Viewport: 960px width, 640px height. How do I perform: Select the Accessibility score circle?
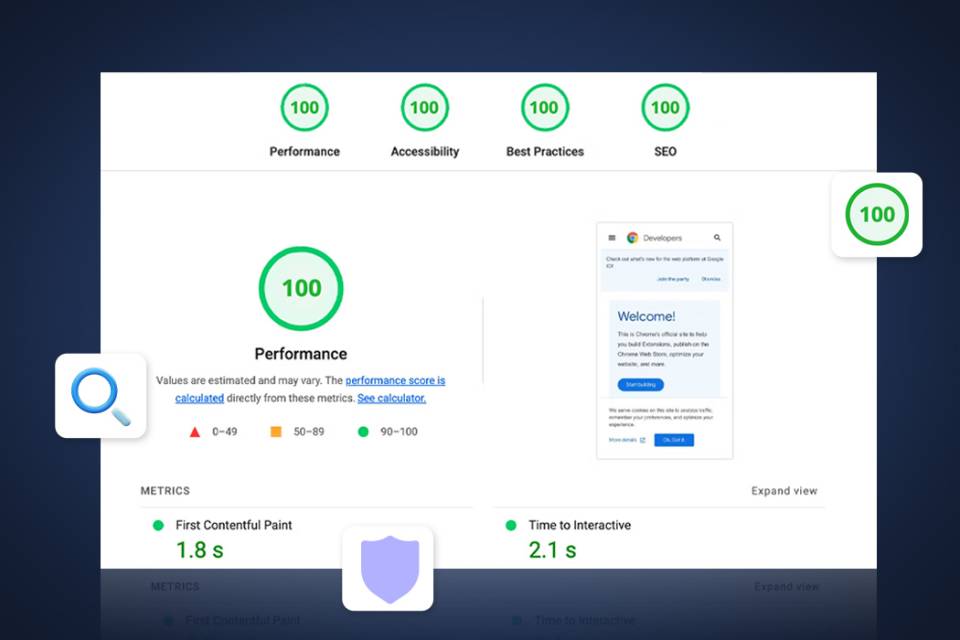424,107
